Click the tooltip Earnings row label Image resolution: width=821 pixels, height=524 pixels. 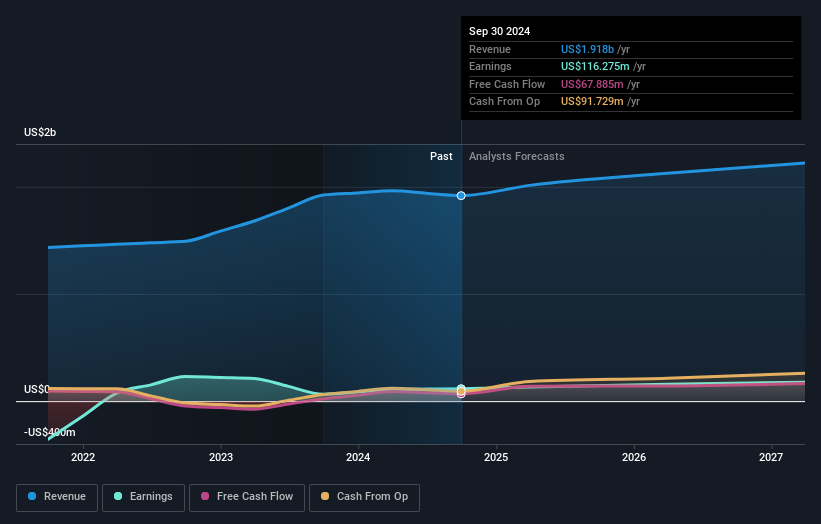coord(490,66)
